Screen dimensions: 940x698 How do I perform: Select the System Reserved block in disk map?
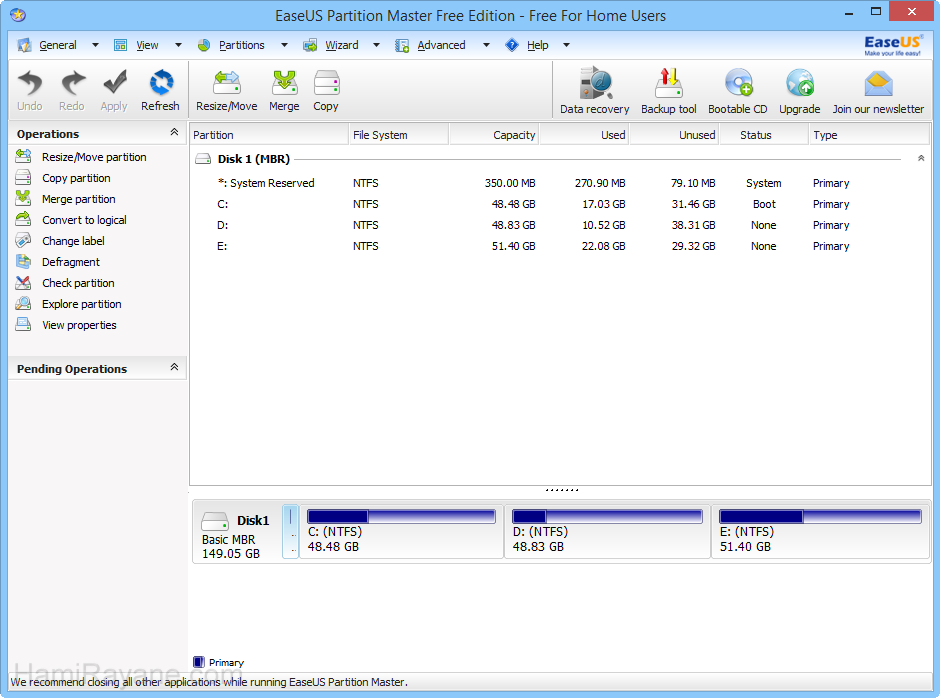point(290,532)
